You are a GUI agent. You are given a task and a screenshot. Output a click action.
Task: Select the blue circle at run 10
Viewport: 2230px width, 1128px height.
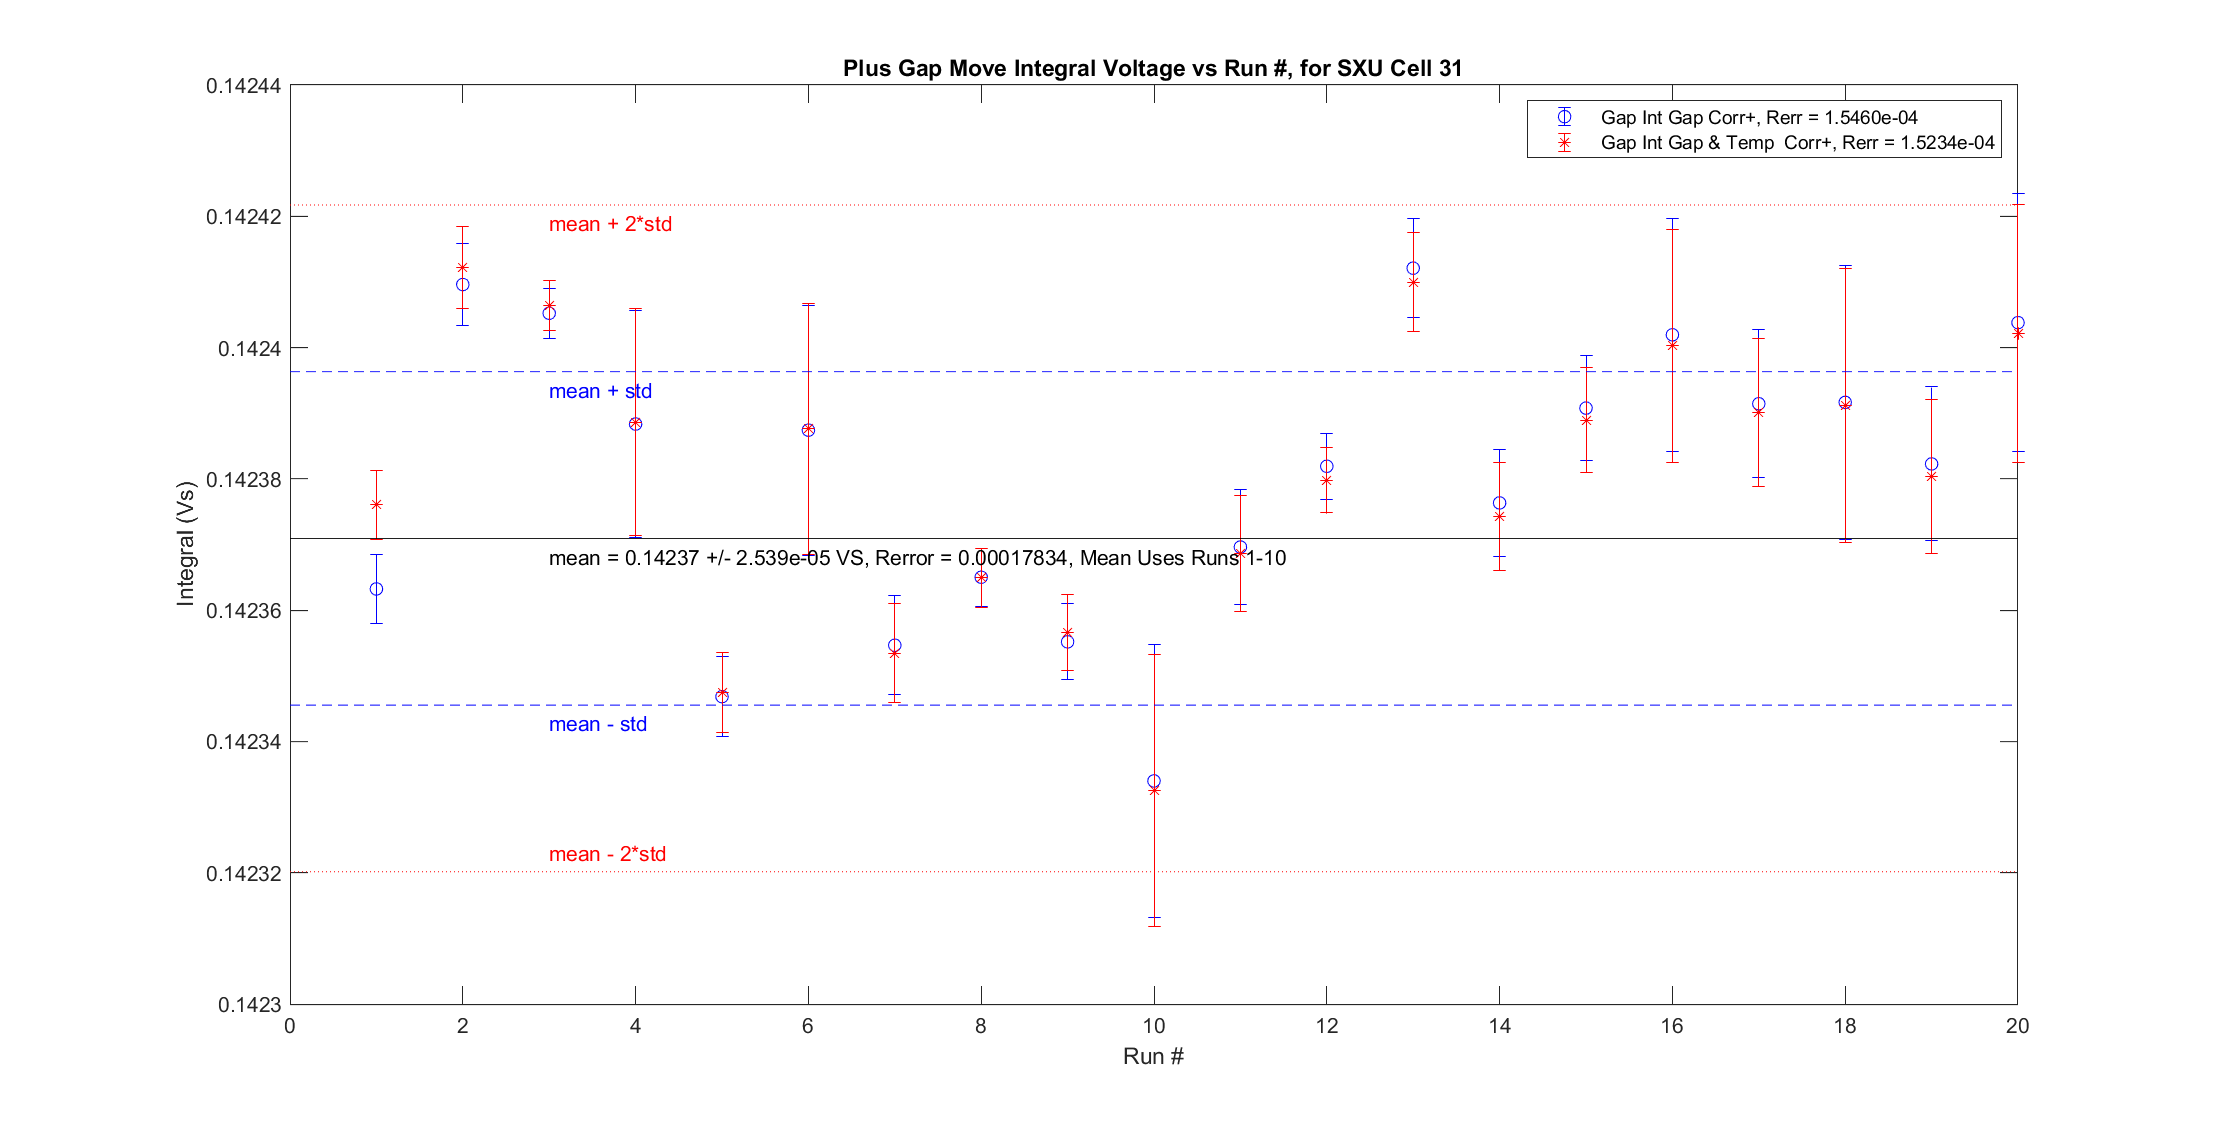[x=1154, y=781]
